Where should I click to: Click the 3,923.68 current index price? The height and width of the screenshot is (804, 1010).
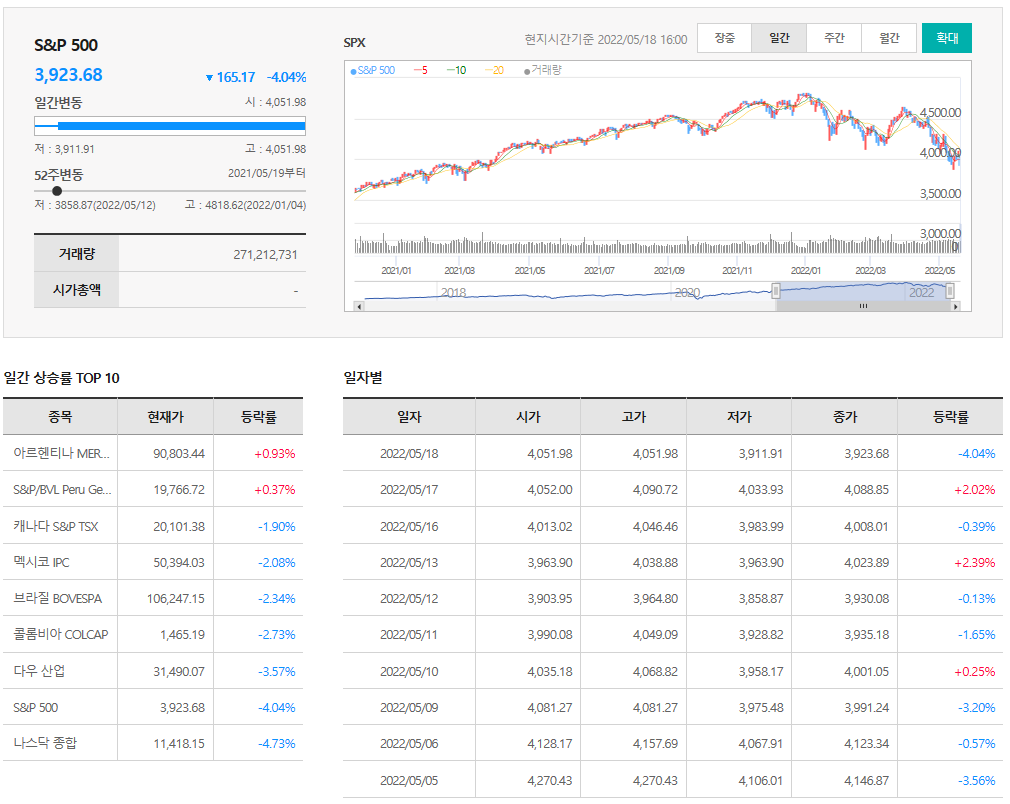(x=68, y=75)
